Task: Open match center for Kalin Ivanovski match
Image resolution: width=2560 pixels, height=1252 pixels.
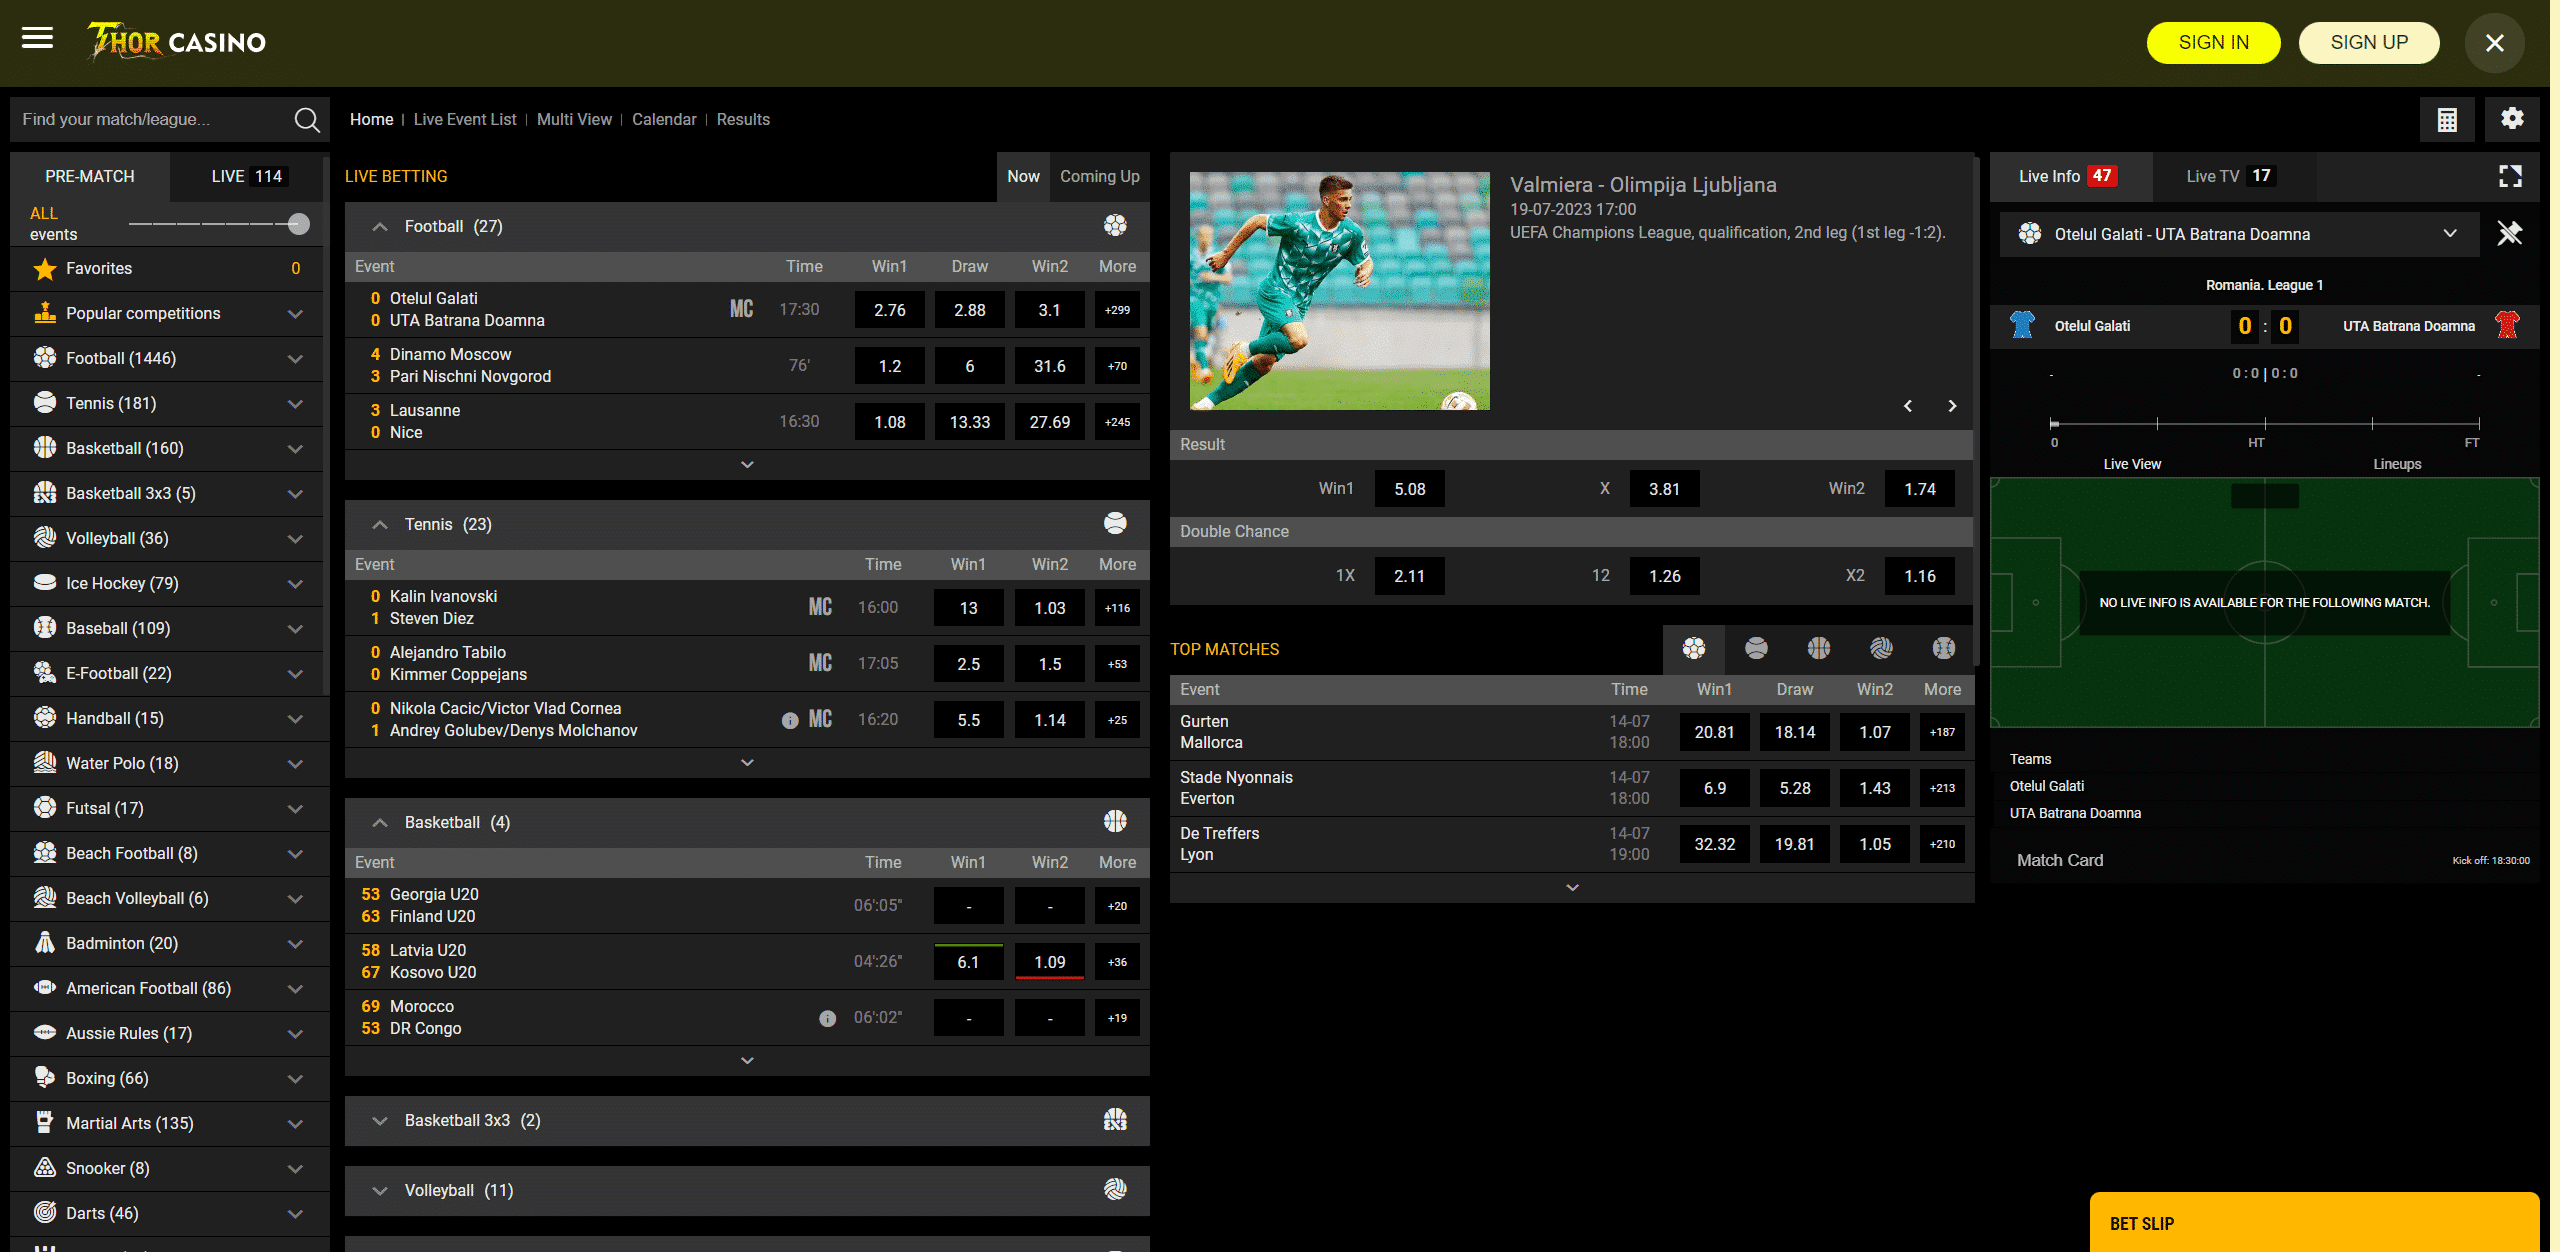Action: 820,608
